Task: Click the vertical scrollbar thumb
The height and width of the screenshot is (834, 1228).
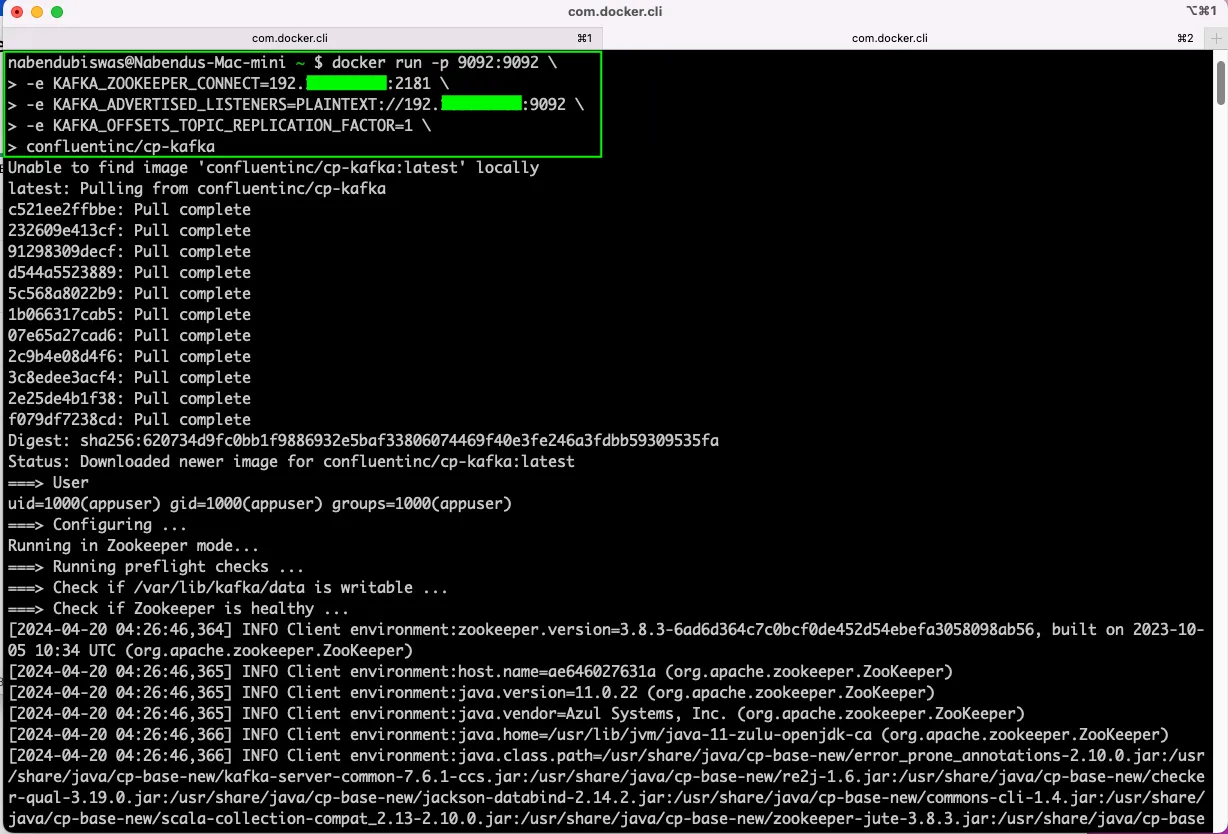Action: click(x=1220, y=82)
